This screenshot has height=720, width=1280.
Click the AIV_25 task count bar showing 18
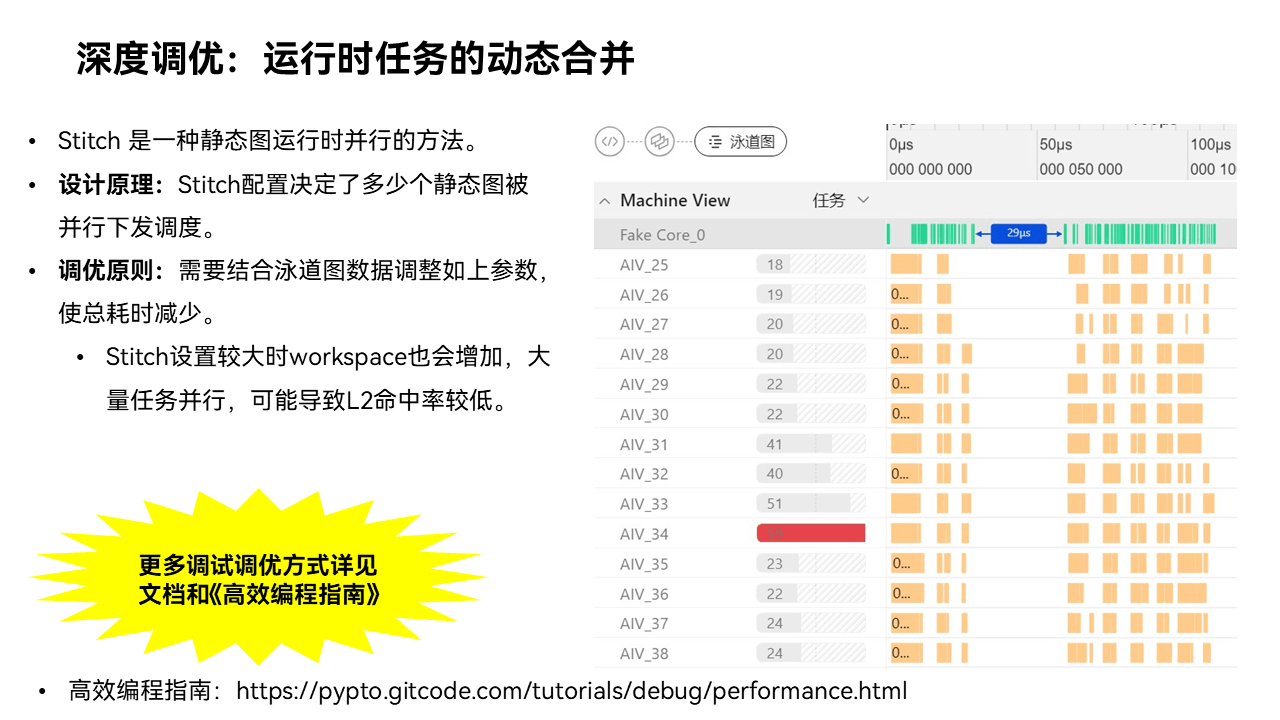[811, 264]
